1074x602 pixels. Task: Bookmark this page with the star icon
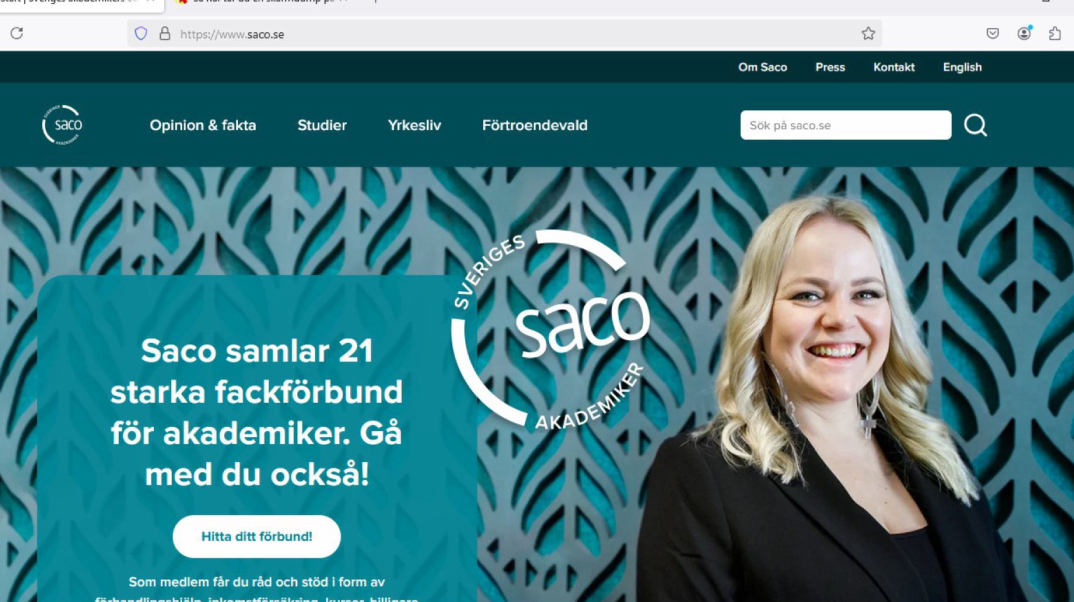tap(868, 34)
